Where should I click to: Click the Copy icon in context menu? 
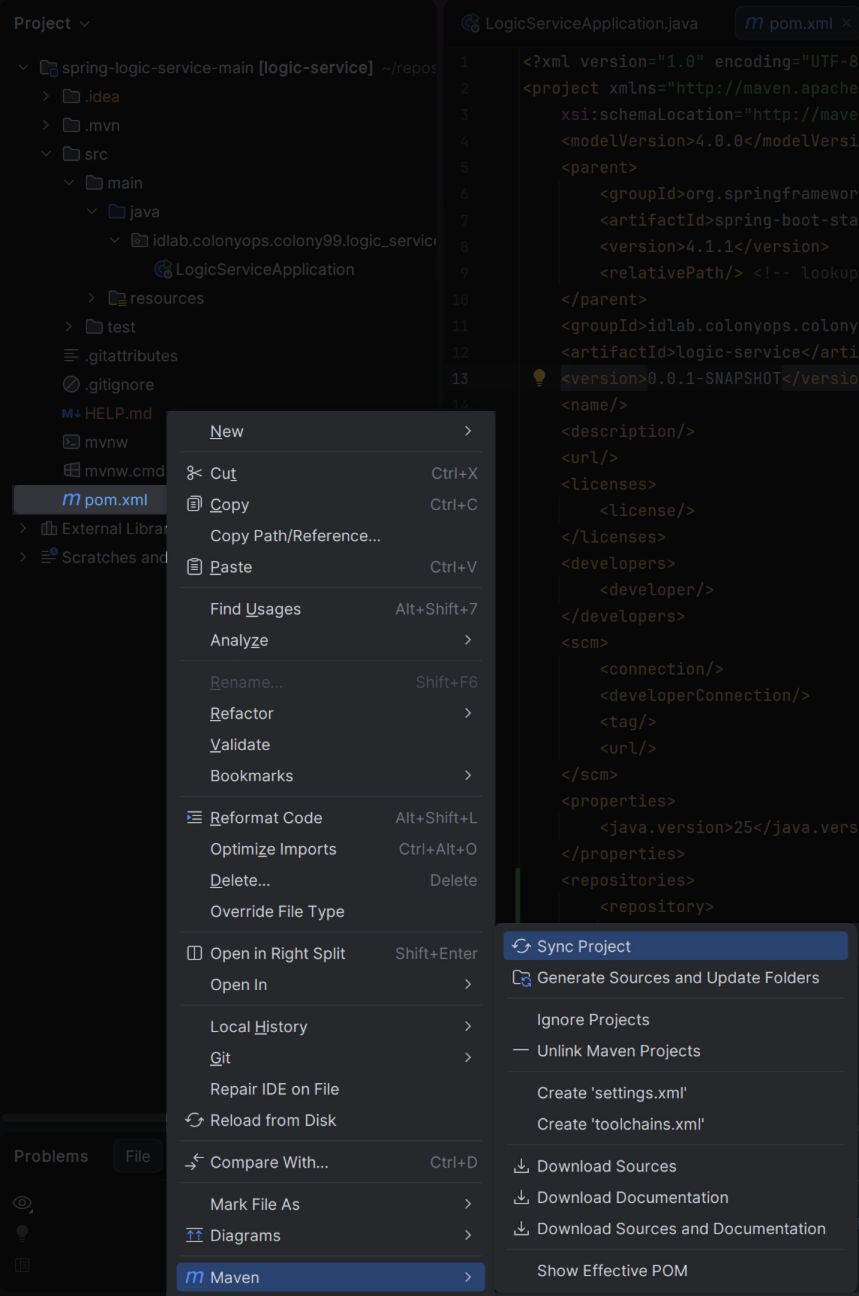click(194, 504)
